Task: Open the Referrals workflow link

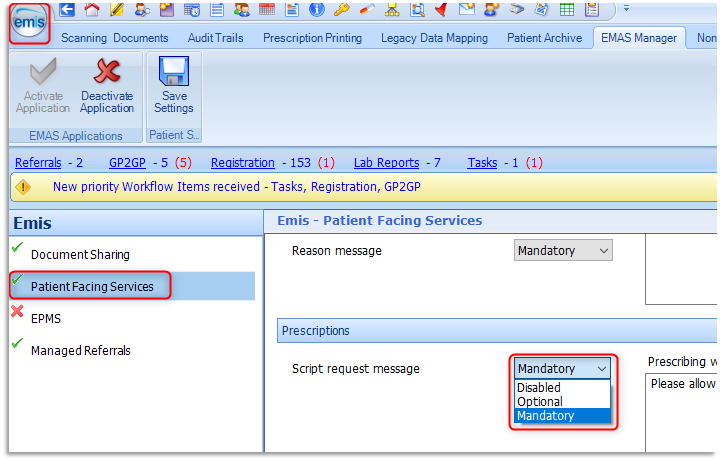Action: (x=38, y=163)
